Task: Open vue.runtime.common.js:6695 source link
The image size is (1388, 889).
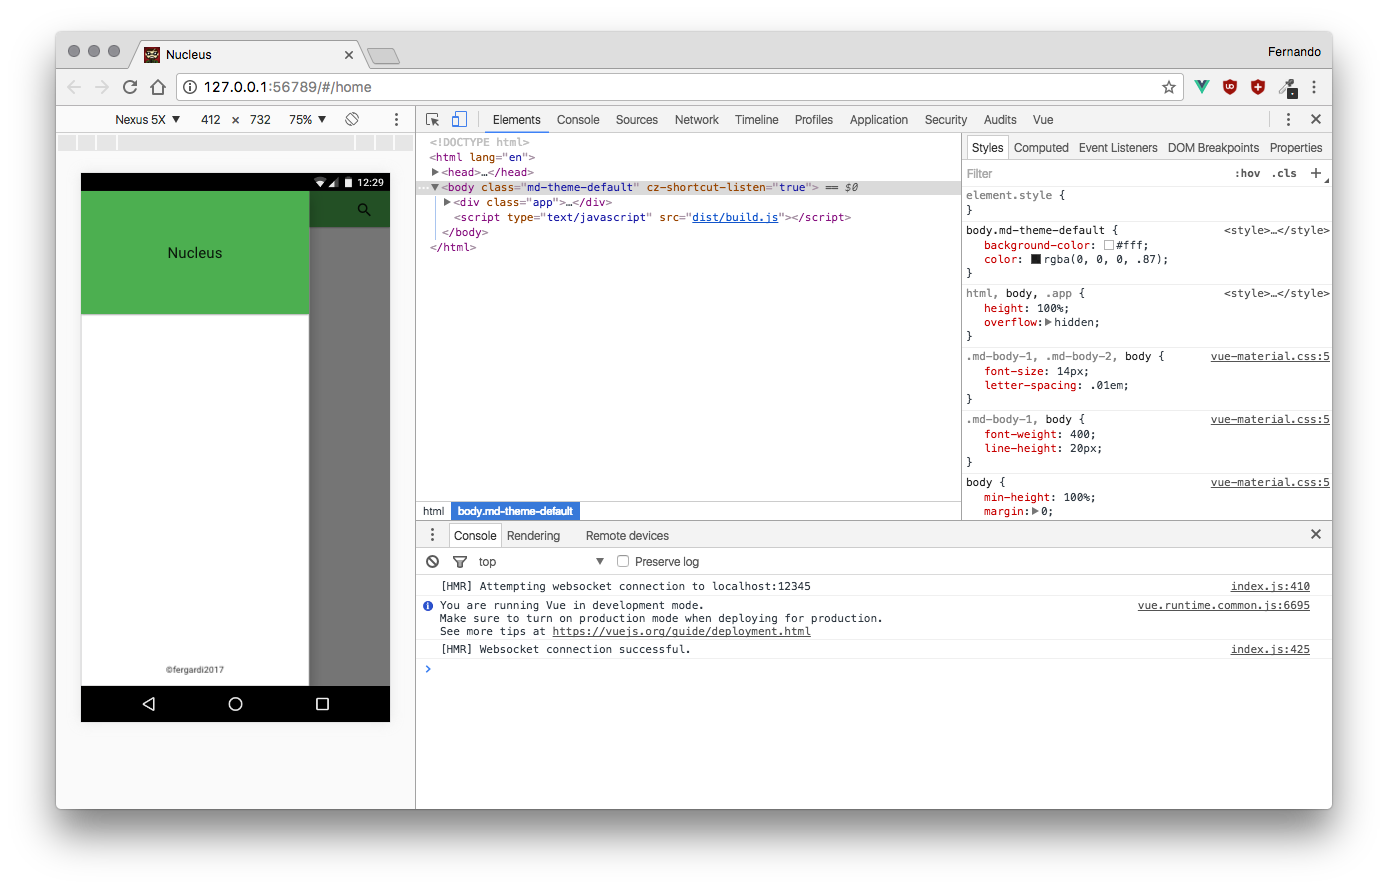Action: click(1224, 605)
